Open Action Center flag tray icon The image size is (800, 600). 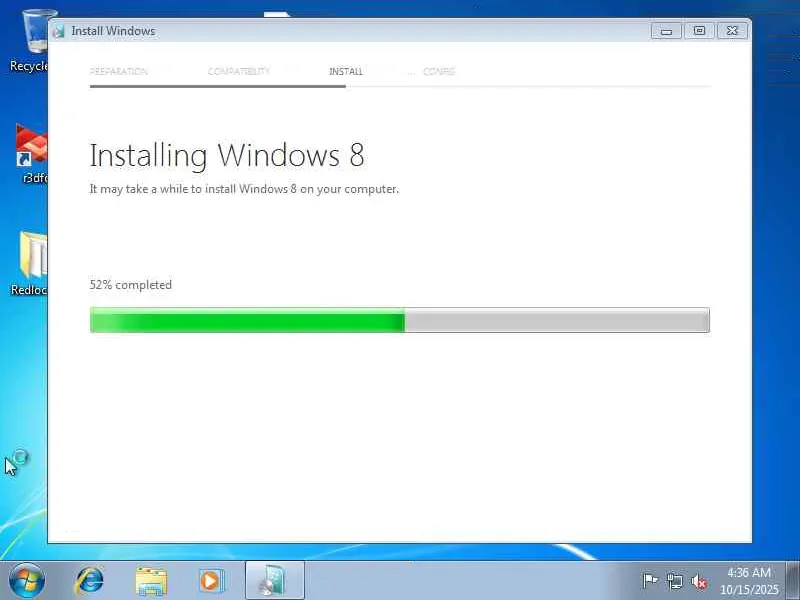click(650, 581)
